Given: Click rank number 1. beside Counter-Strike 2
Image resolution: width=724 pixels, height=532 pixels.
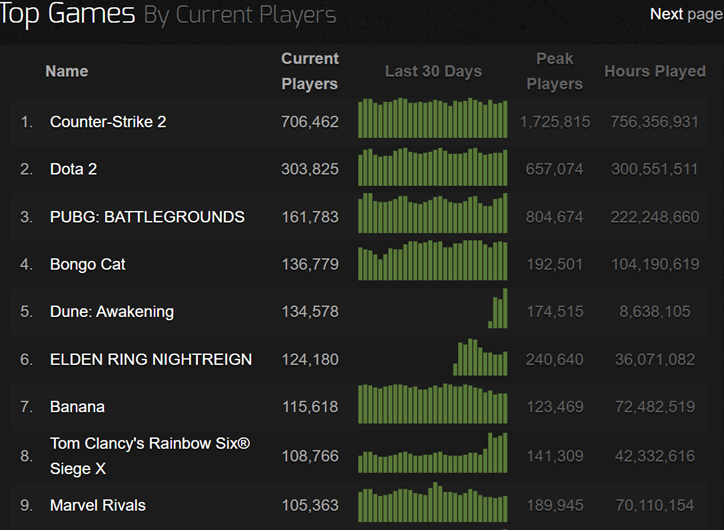Looking at the screenshot, I should click(26, 122).
